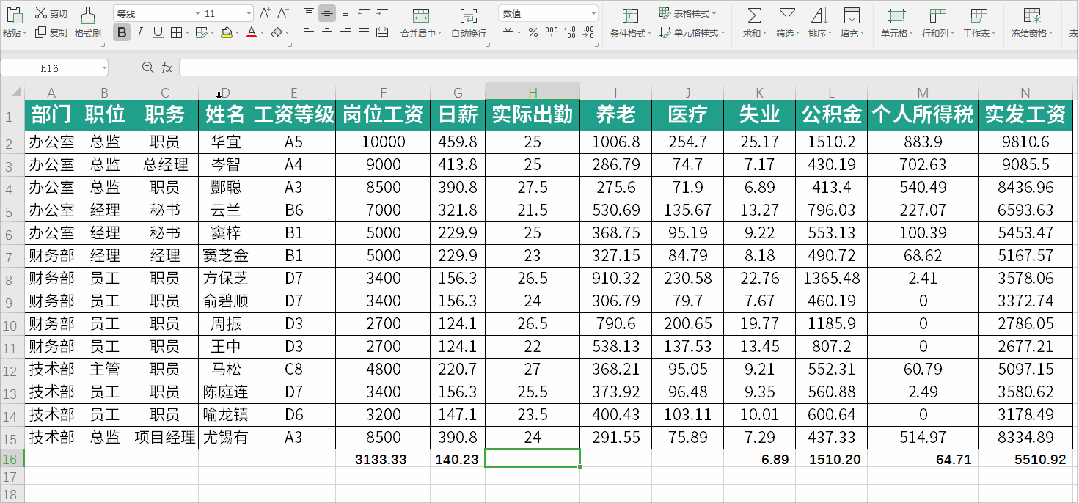Select the row 16 header
The height and width of the screenshot is (503, 1079).
click(12, 459)
